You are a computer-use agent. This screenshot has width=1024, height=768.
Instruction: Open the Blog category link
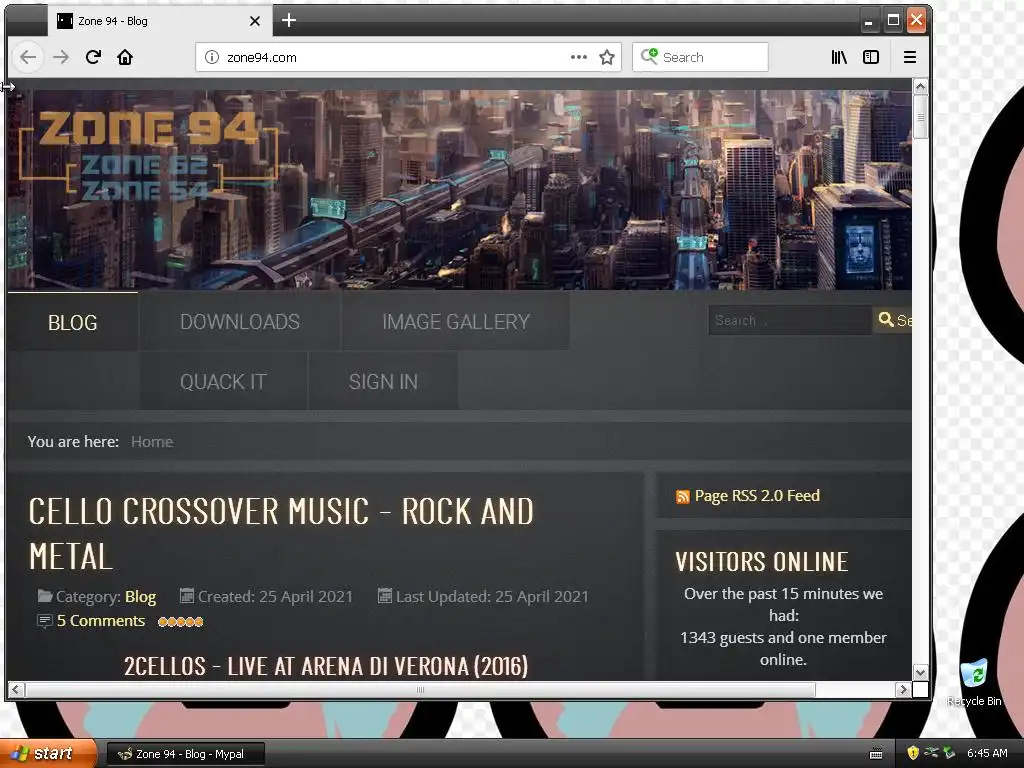(x=140, y=597)
